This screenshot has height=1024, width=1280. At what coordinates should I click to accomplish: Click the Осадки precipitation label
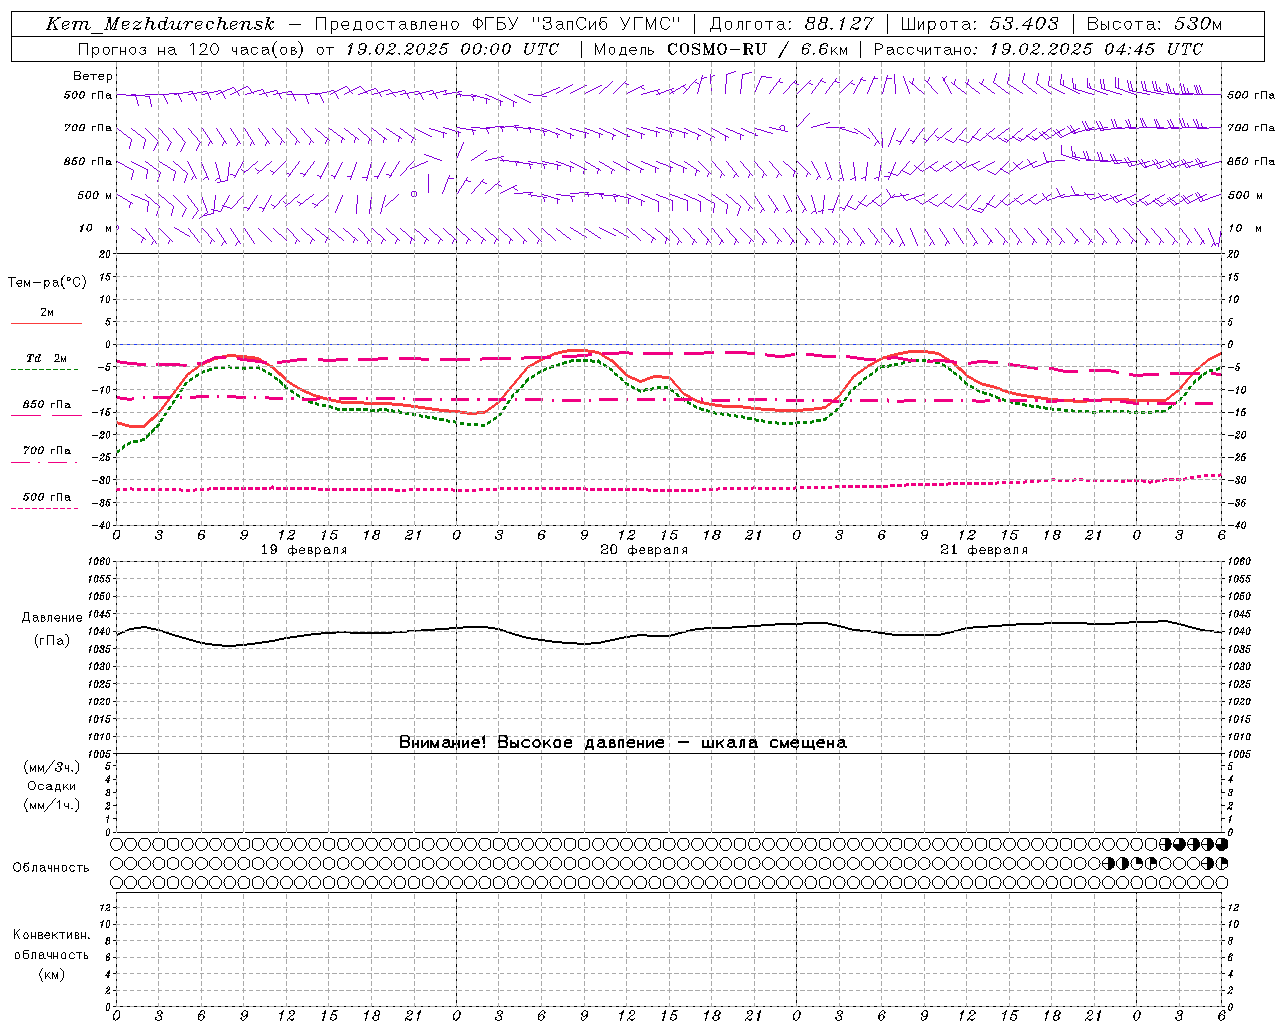pos(52,786)
